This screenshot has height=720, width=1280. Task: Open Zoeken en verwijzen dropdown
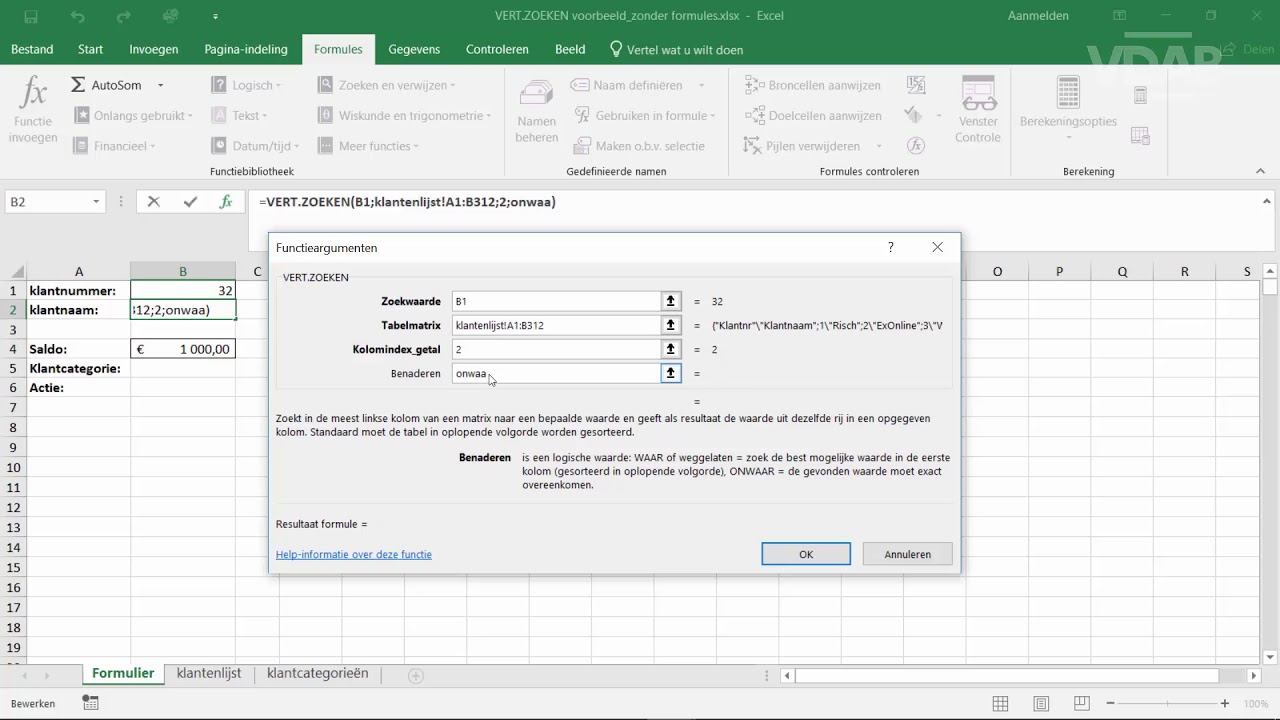pos(386,86)
